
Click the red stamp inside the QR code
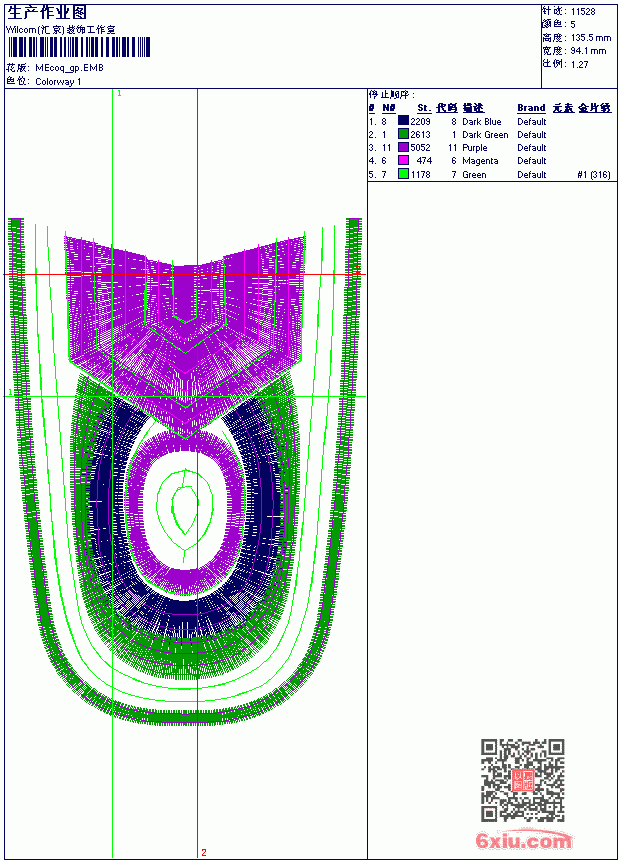point(523,780)
